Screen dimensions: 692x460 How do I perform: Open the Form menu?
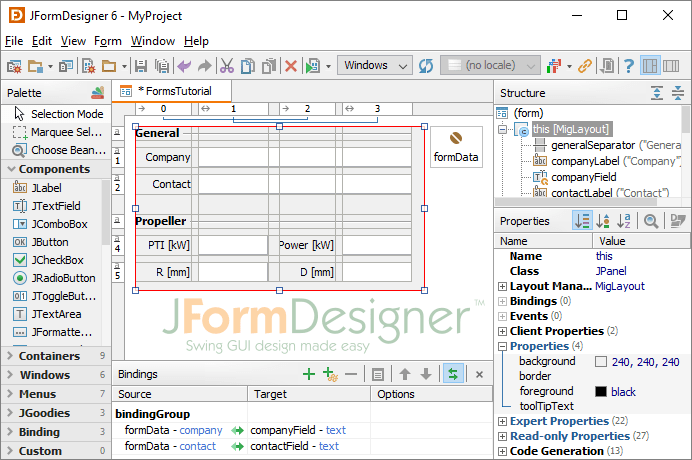tap(108, 41)
